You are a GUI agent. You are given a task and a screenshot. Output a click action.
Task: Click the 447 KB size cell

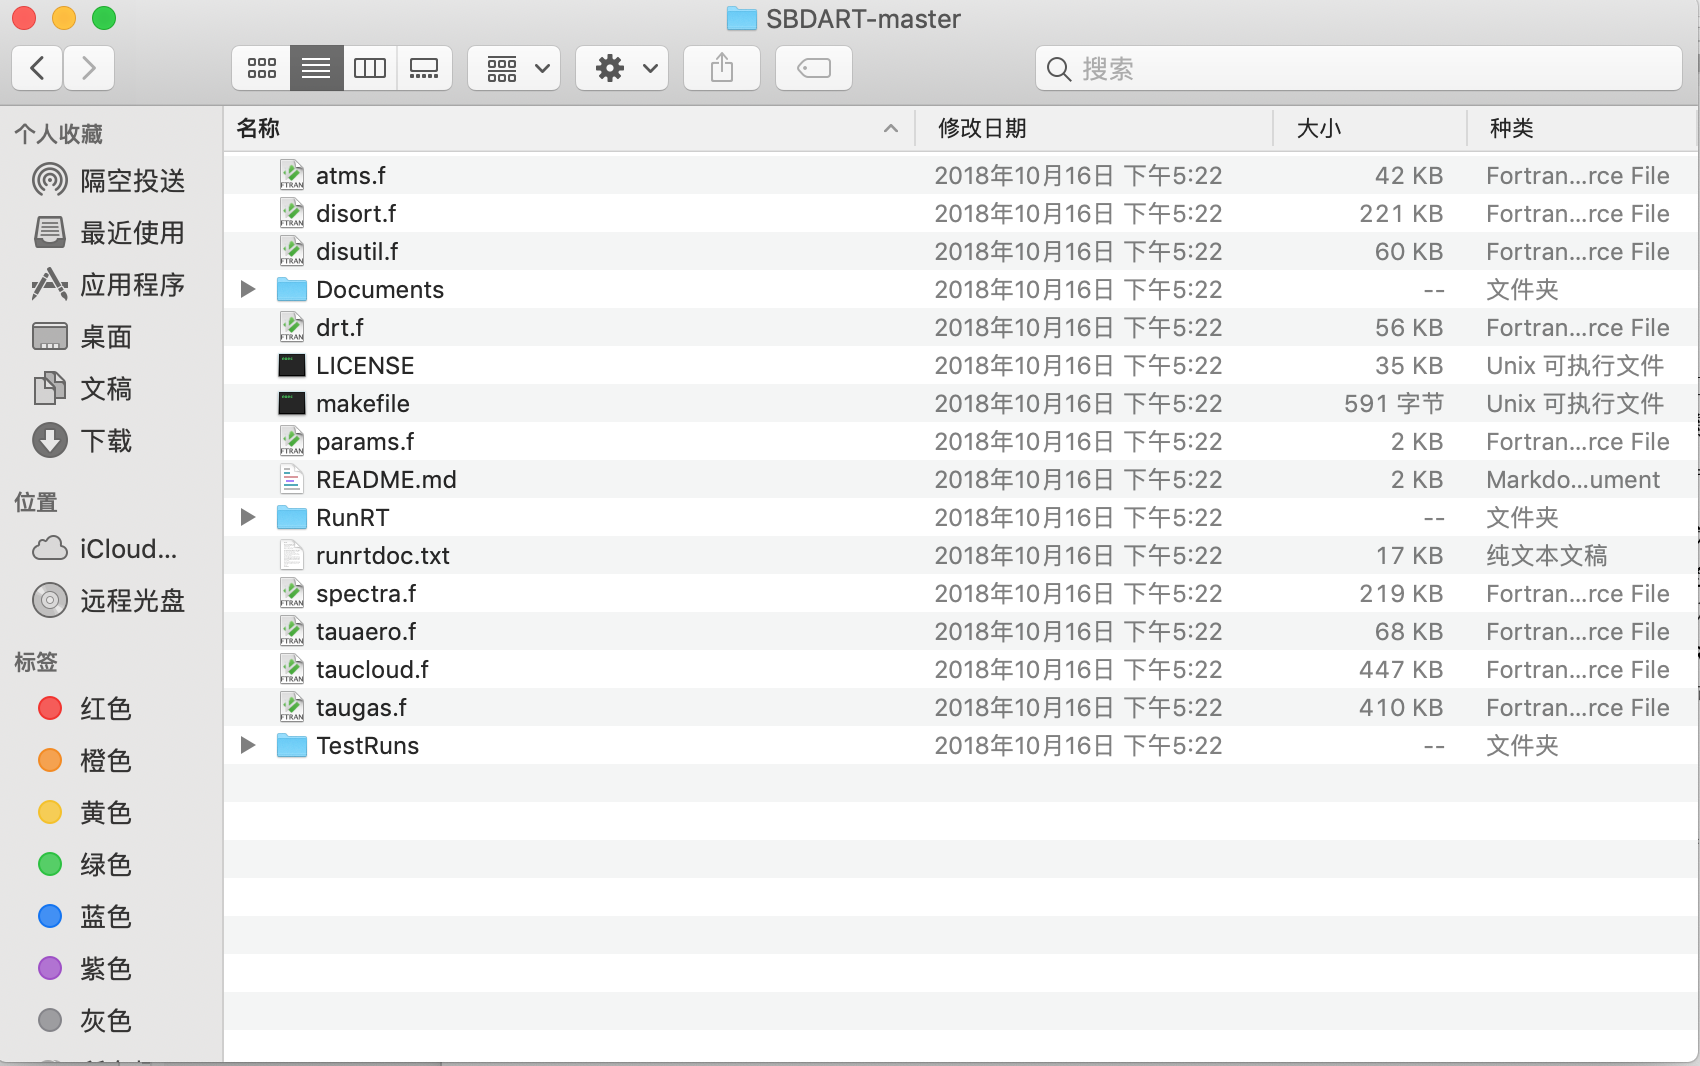(1400, 670)
